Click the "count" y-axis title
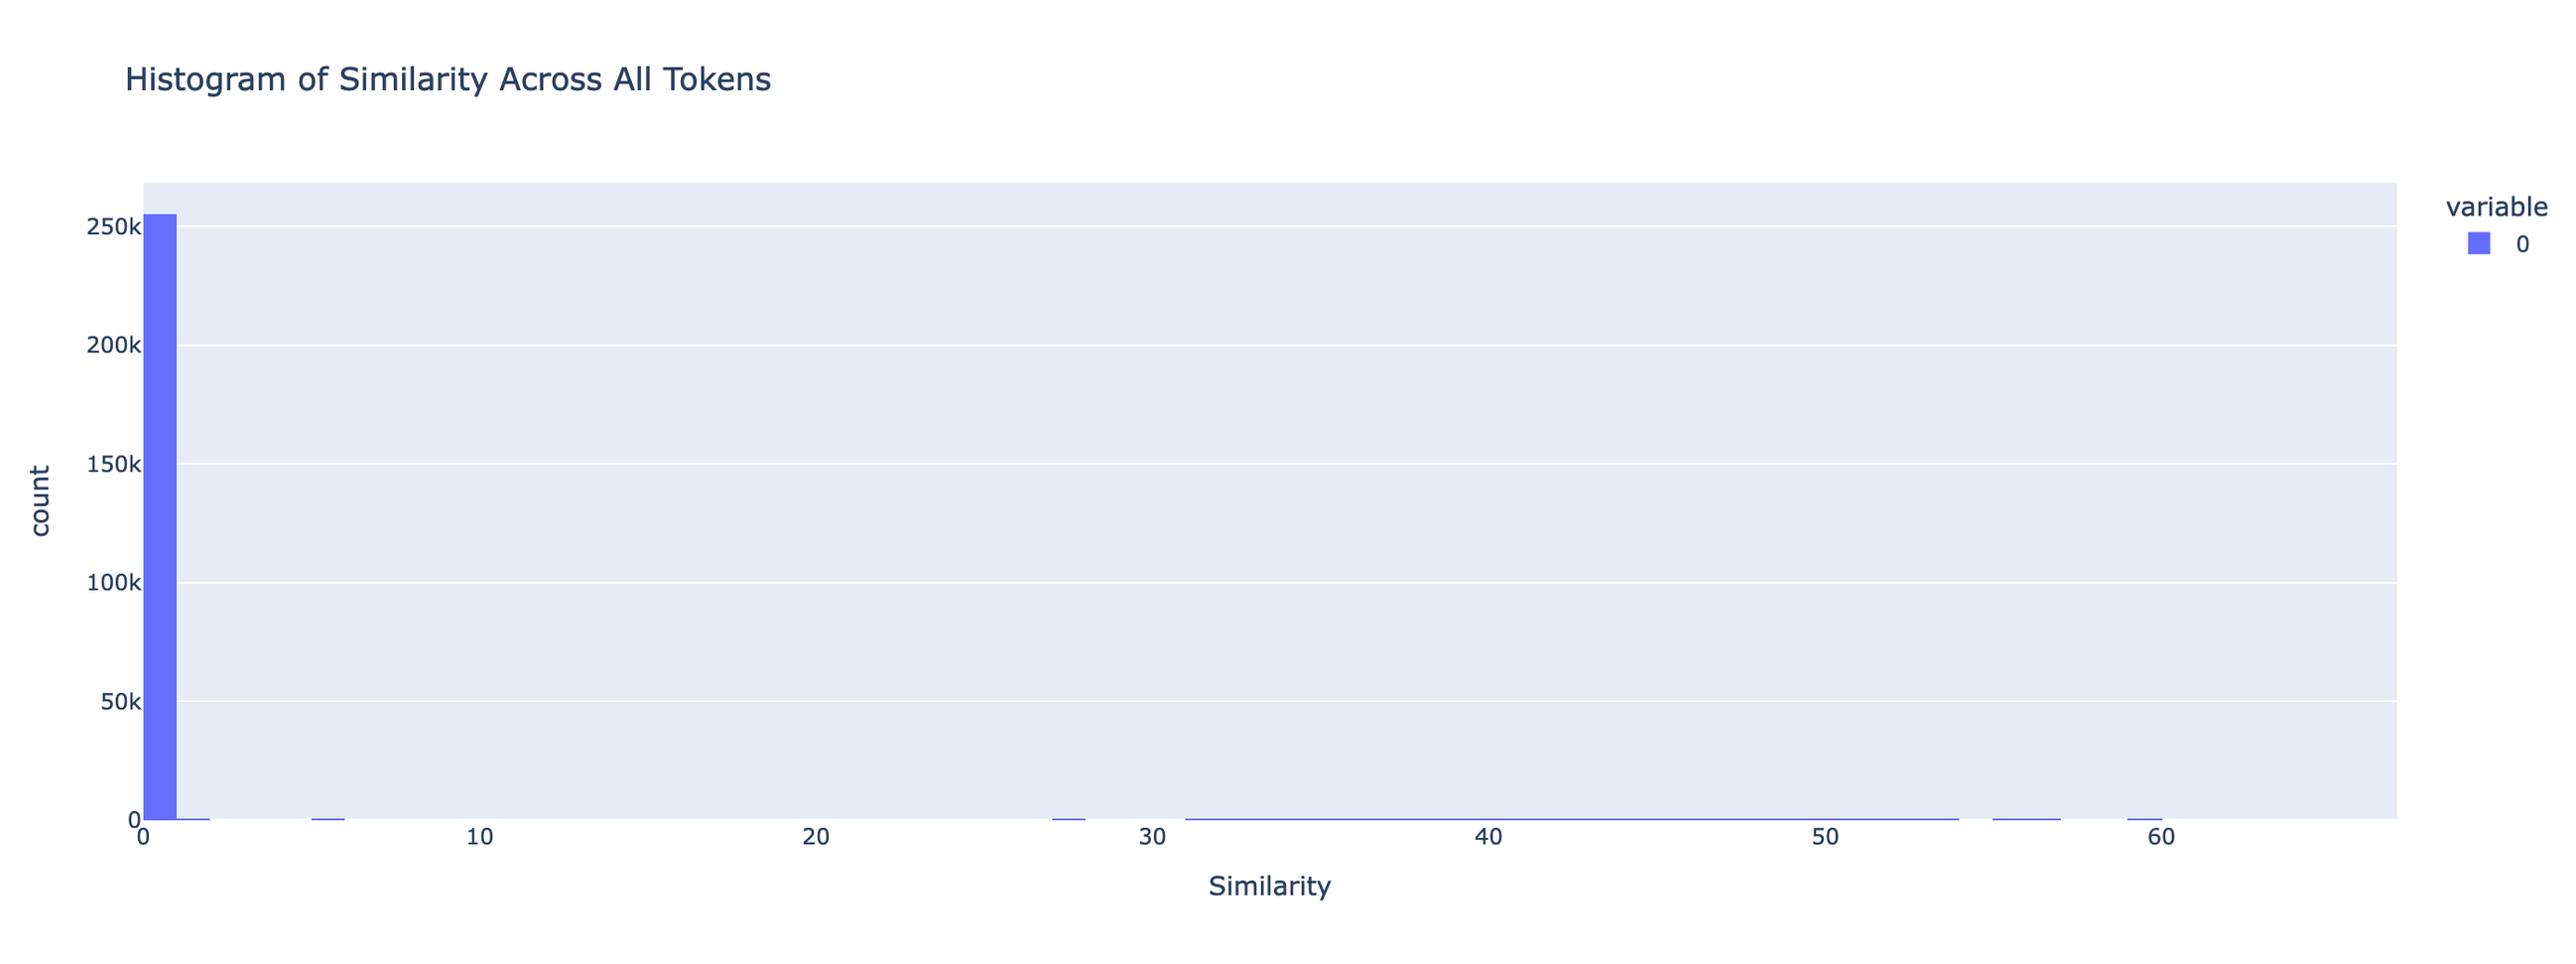Image resolution: width=2576 pixels, height=964 pixels. pyautogui.click(x=40, y=500)
